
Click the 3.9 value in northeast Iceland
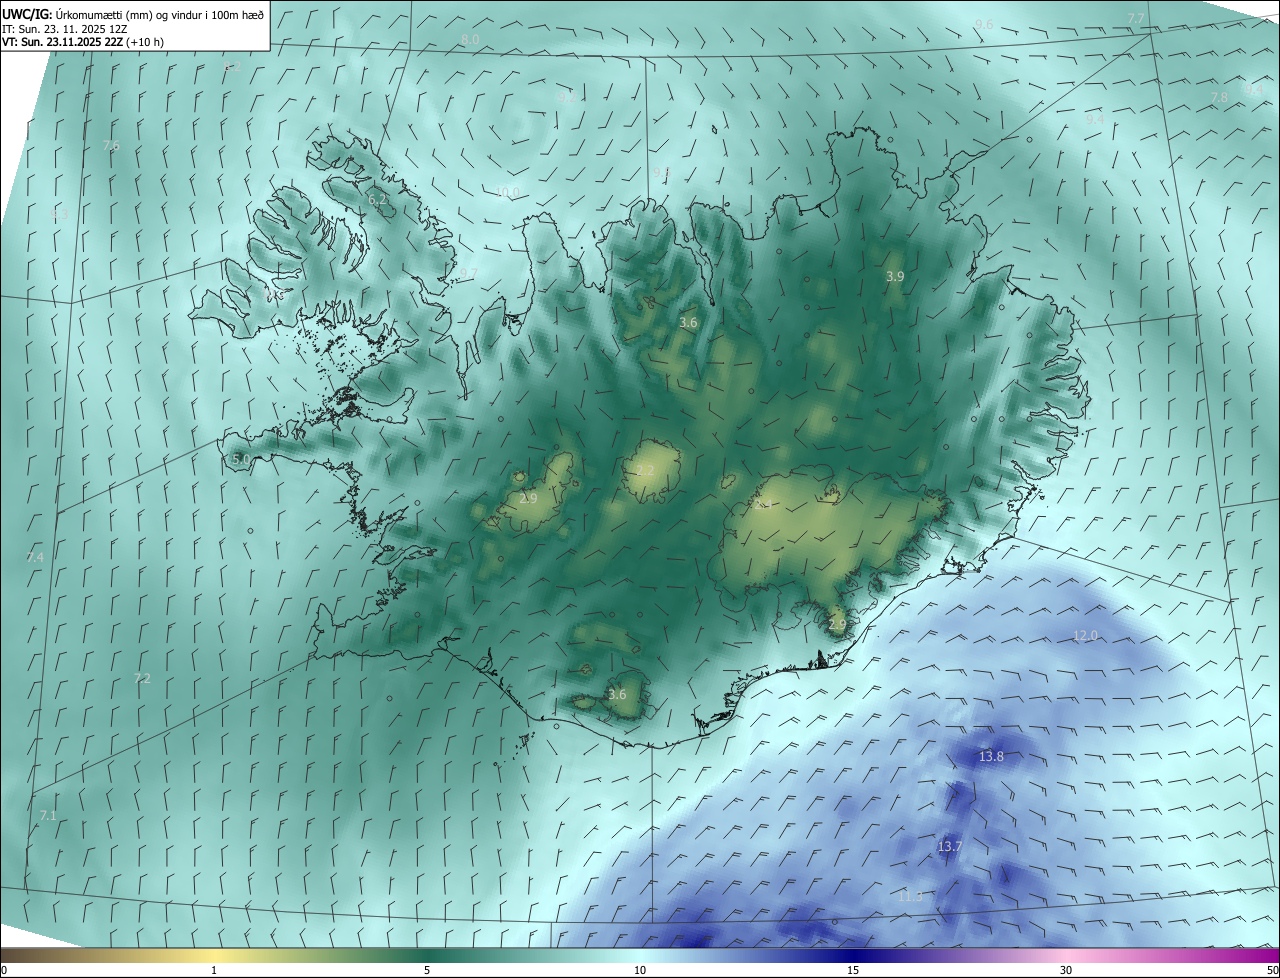click(x=895, y=277)
